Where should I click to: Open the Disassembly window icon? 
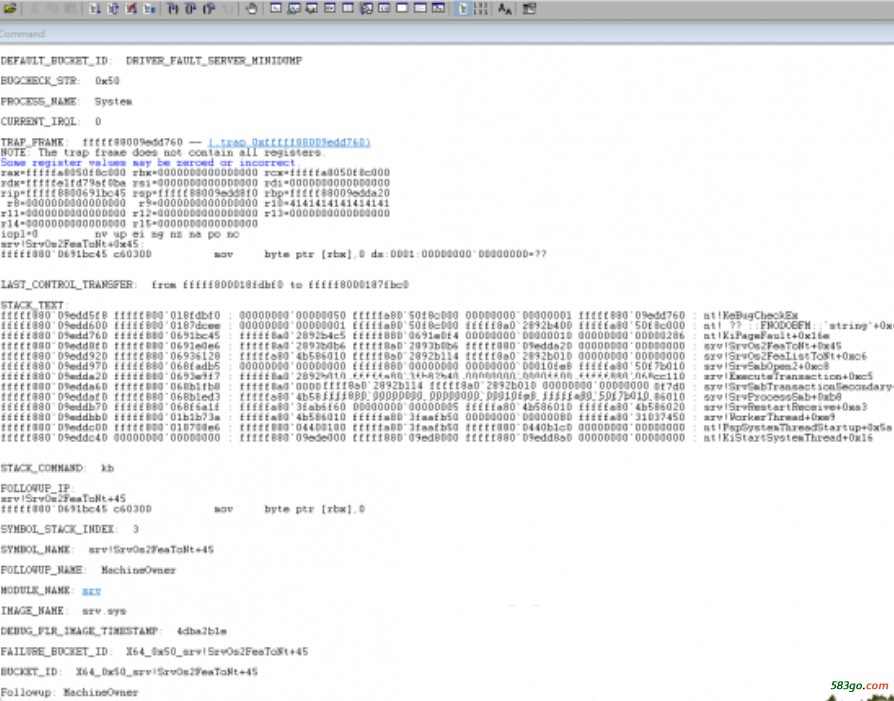(x=385, y=9)
